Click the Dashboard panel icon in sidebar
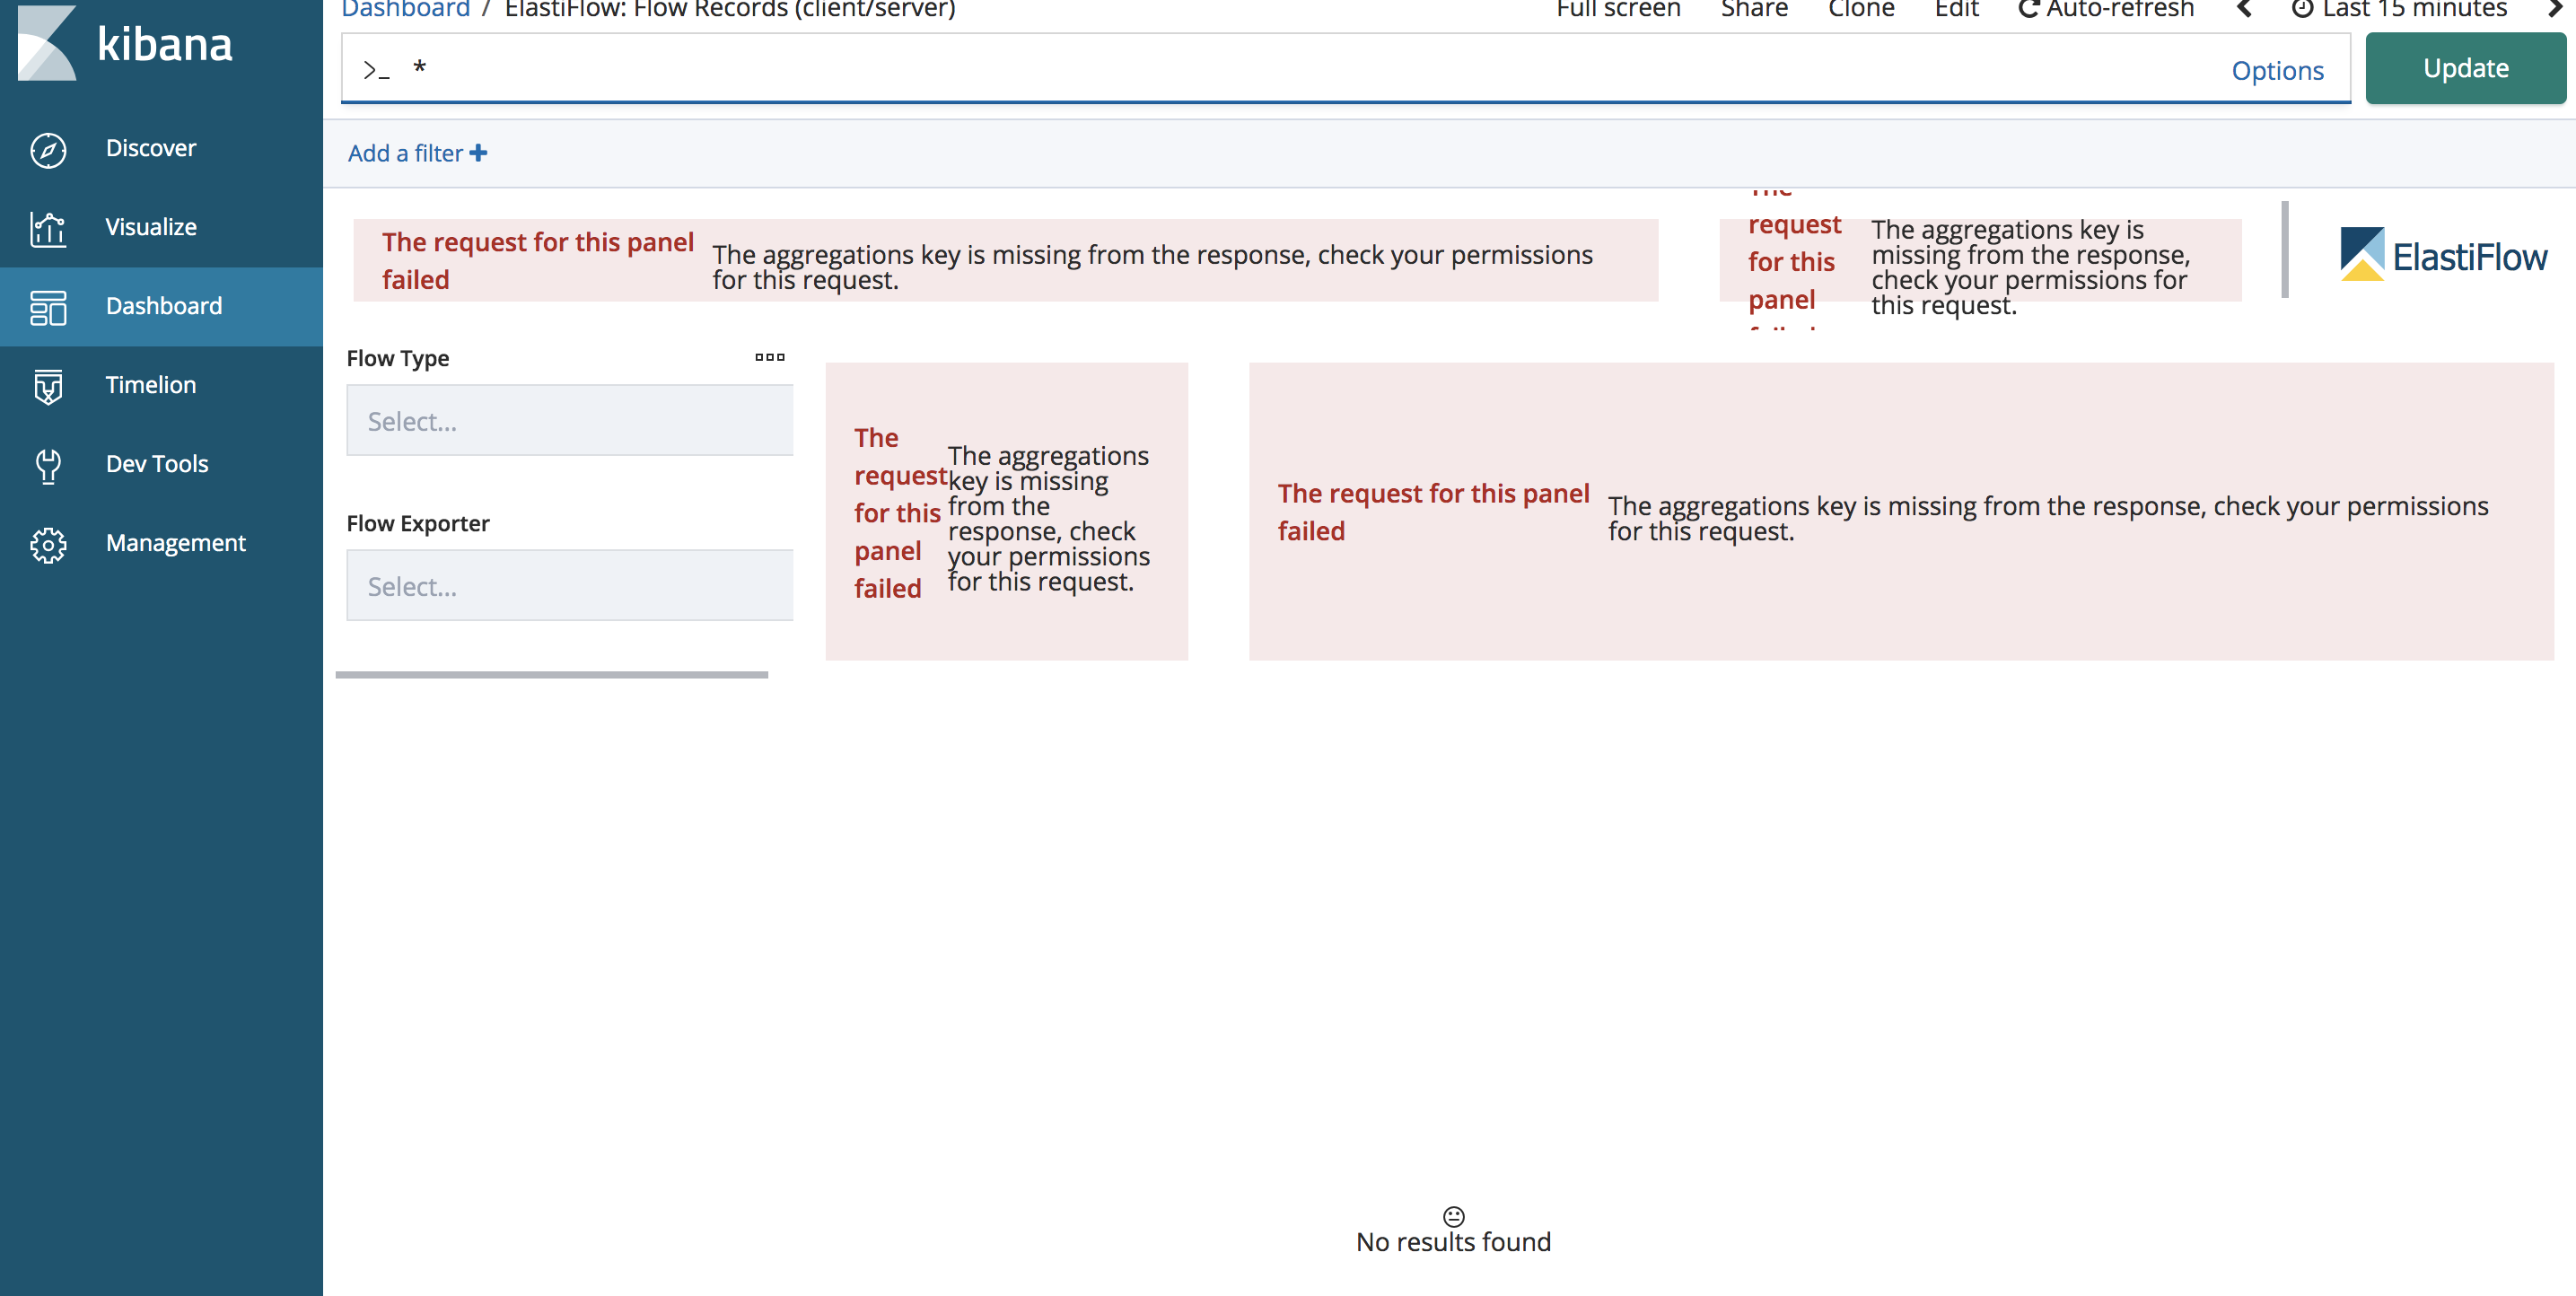 (47, 307)
